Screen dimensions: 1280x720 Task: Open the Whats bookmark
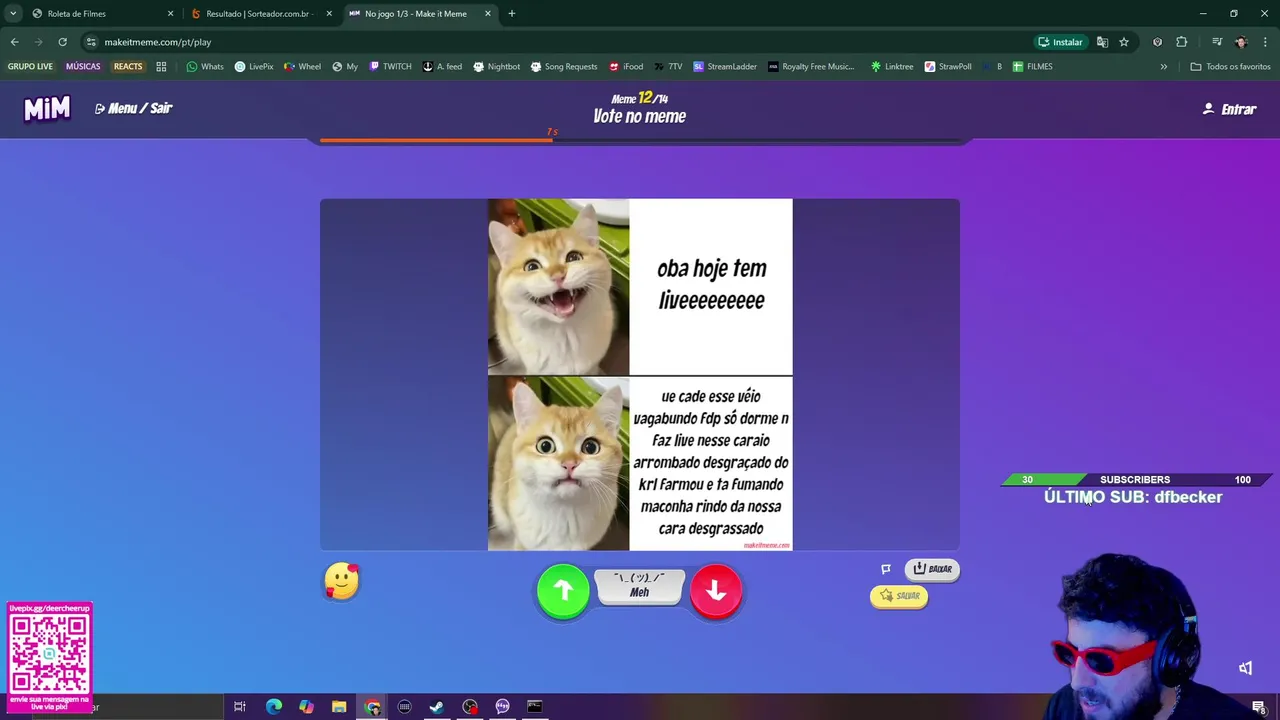pyautogui.click(x=205, y=67)
